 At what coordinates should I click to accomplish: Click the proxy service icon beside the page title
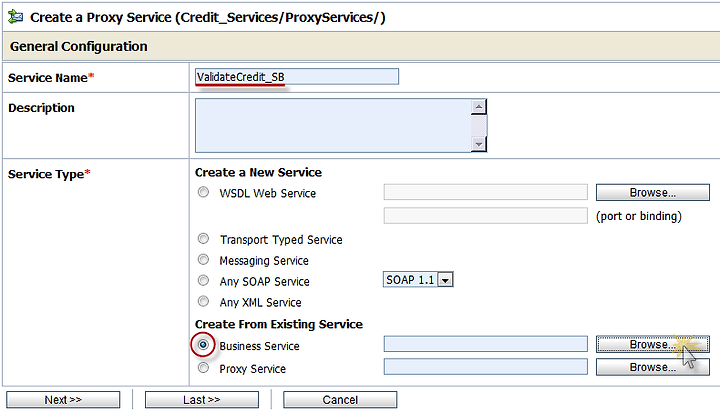pos(15,17)
